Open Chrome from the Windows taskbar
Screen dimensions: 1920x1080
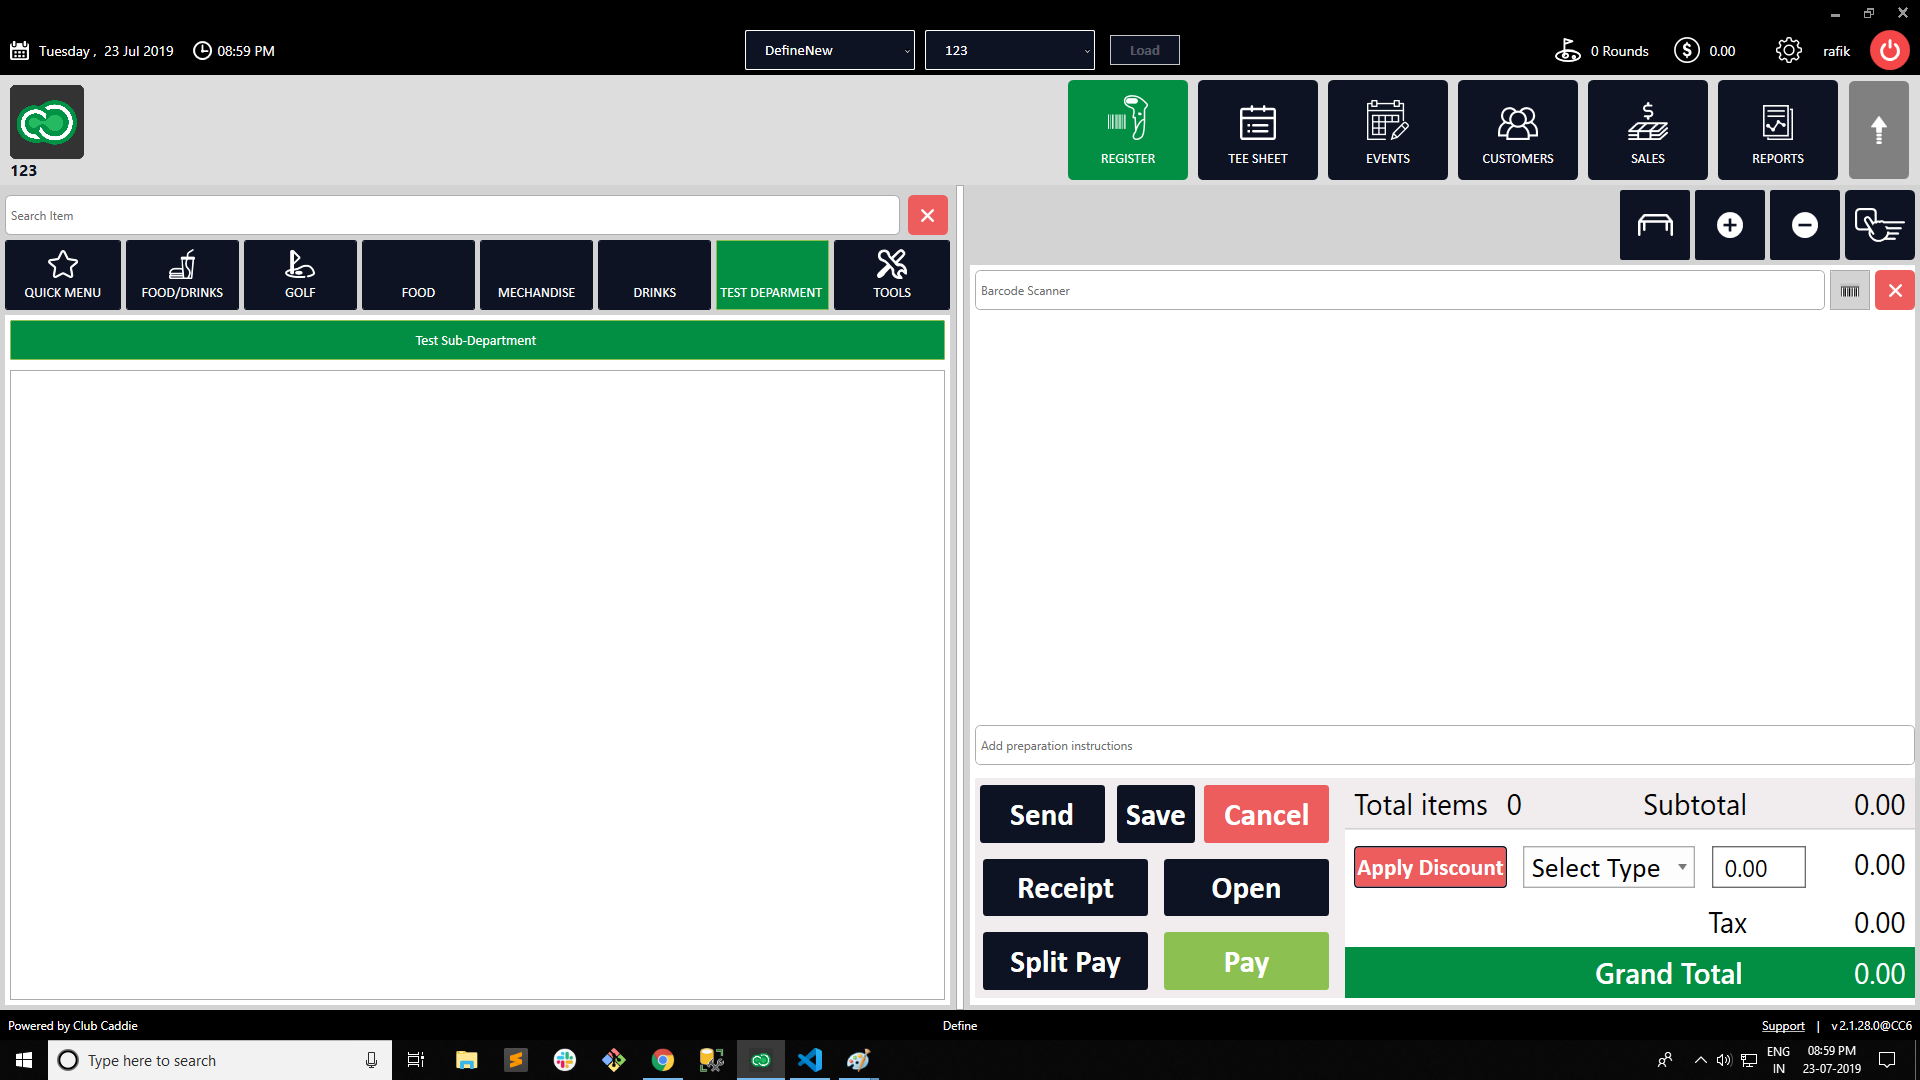click(662, 1060)
